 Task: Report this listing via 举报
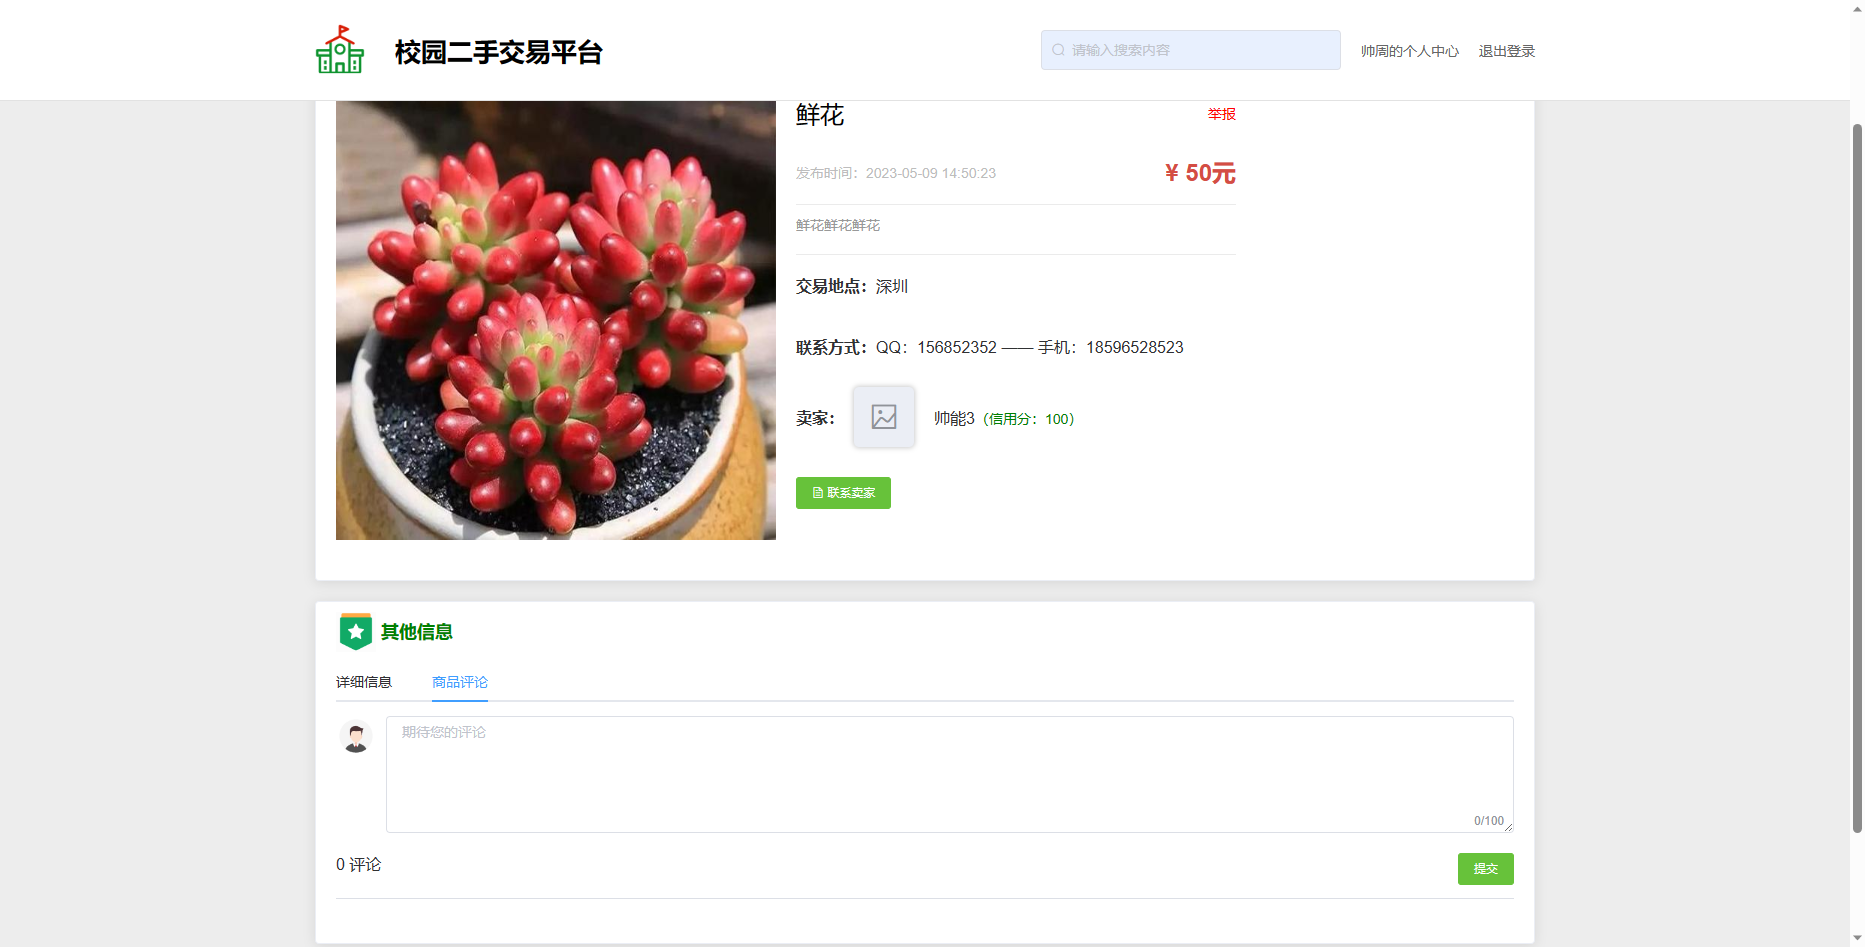click(1221, 113)
